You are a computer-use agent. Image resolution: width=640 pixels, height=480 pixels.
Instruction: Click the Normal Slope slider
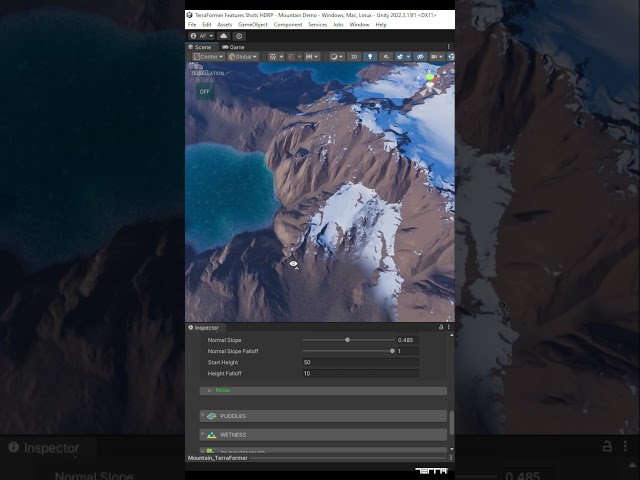348,340
